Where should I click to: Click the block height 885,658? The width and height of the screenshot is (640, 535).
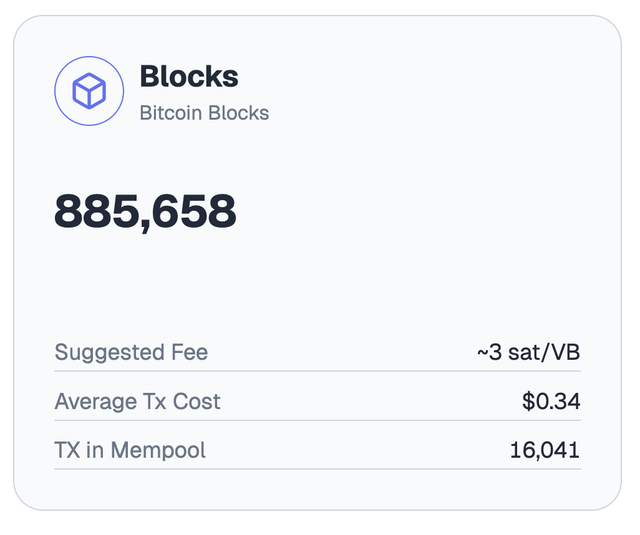(x=145, y=212)
